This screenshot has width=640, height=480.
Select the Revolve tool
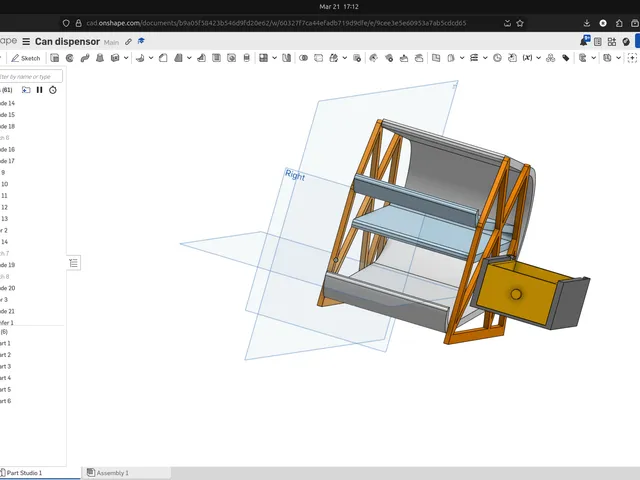click(69, 58)
